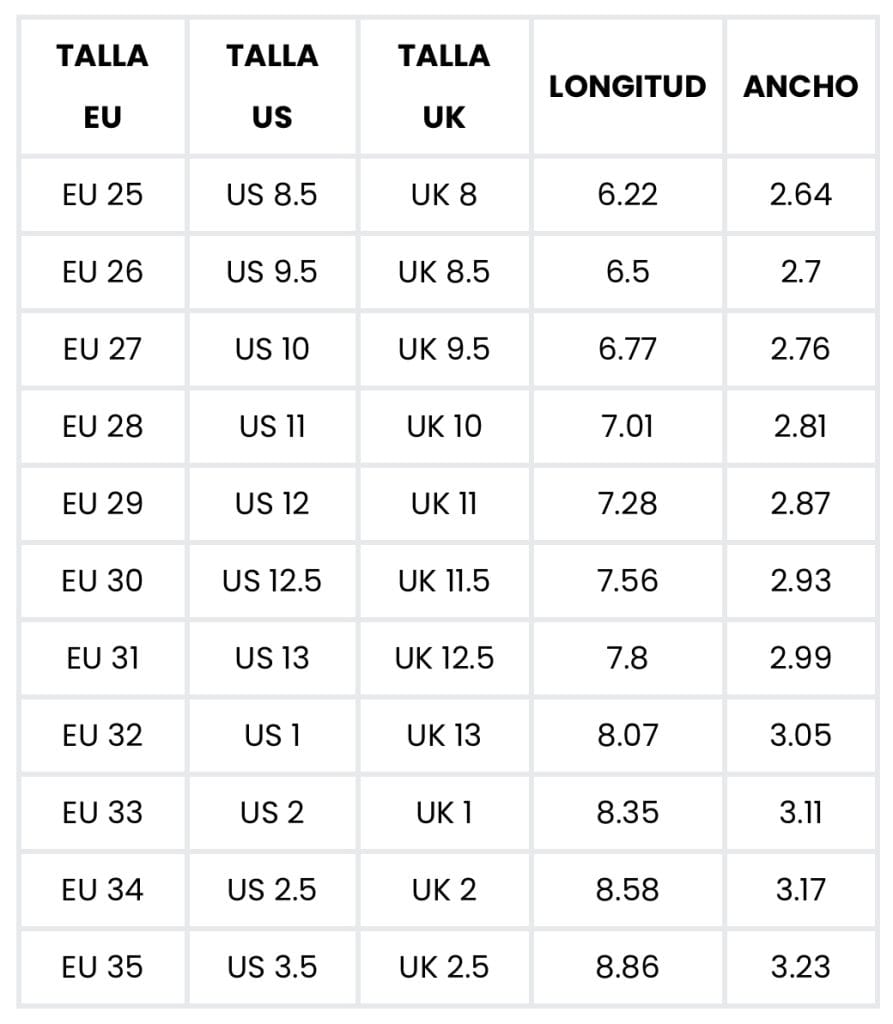Click the EU 25 size cell

click(x=102, y=194)
